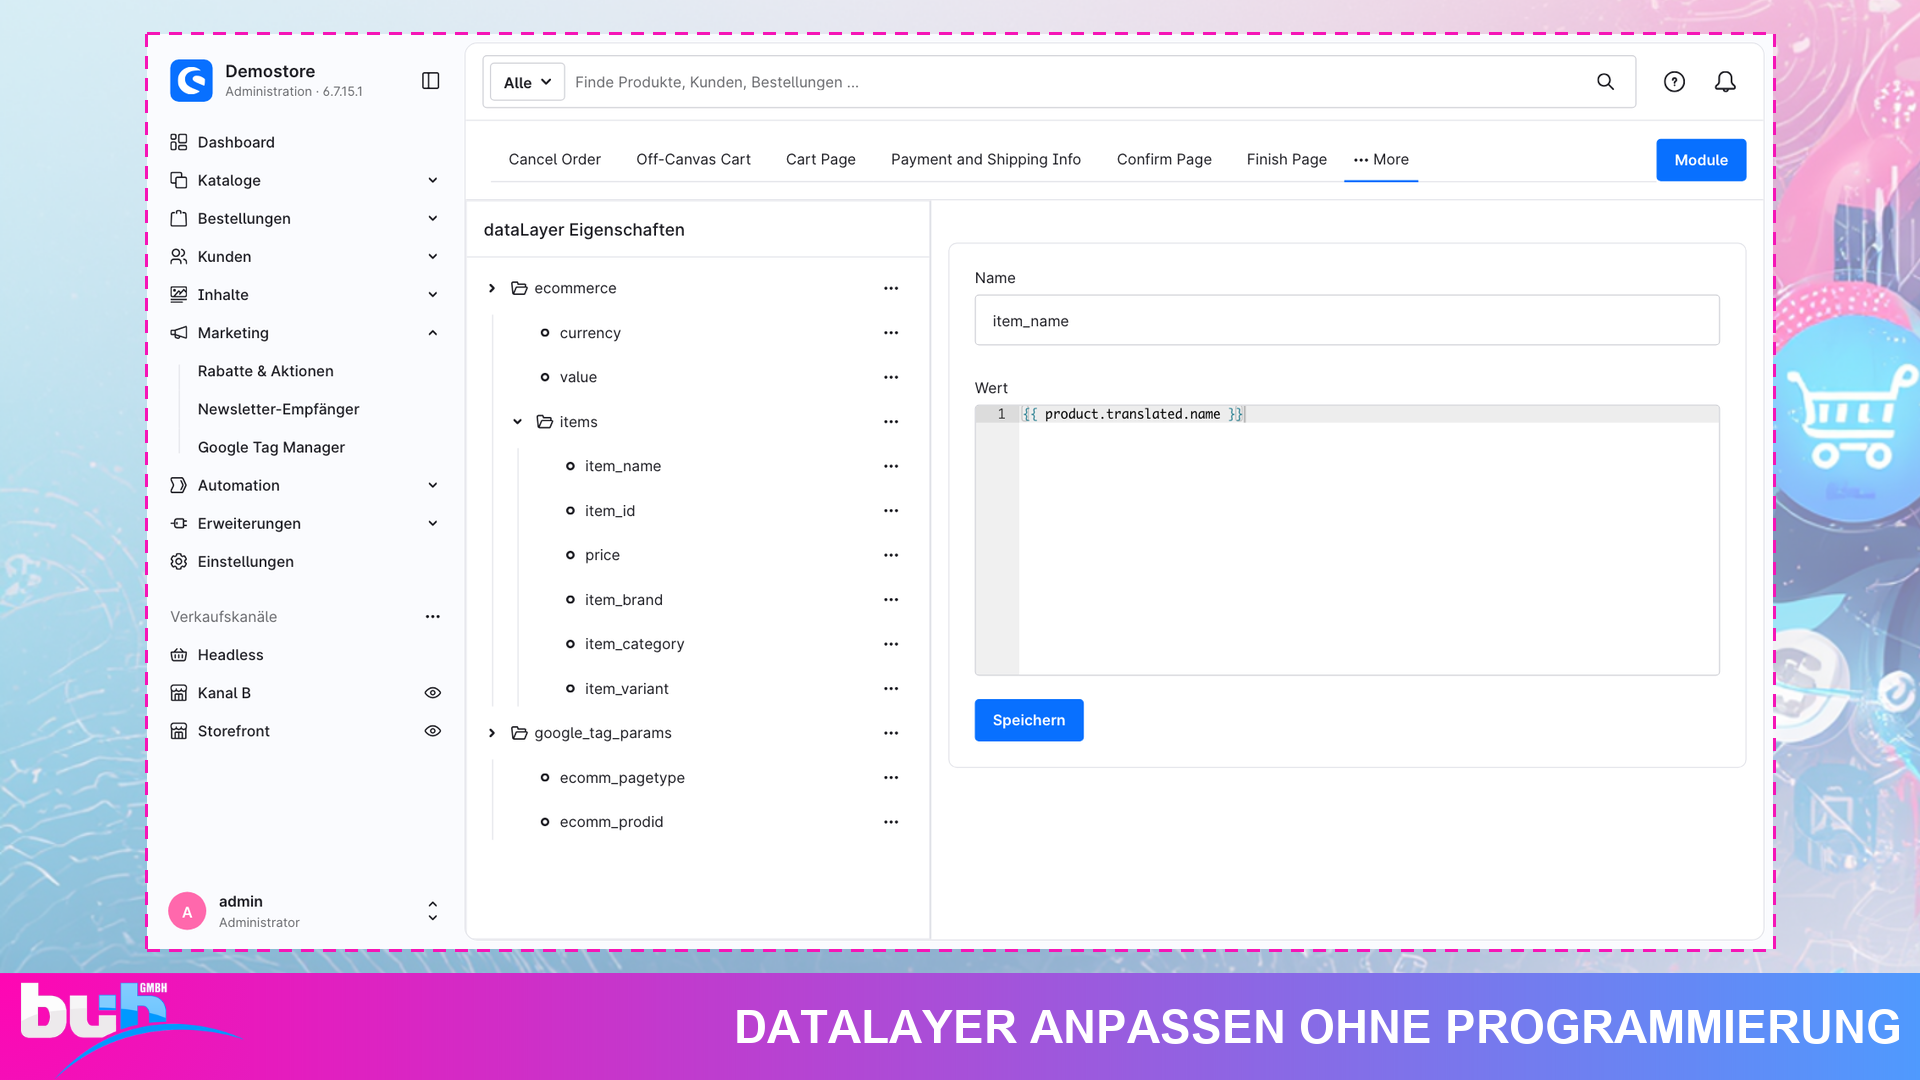
Task: Open the help icon in header
Action: [1674, 82]
